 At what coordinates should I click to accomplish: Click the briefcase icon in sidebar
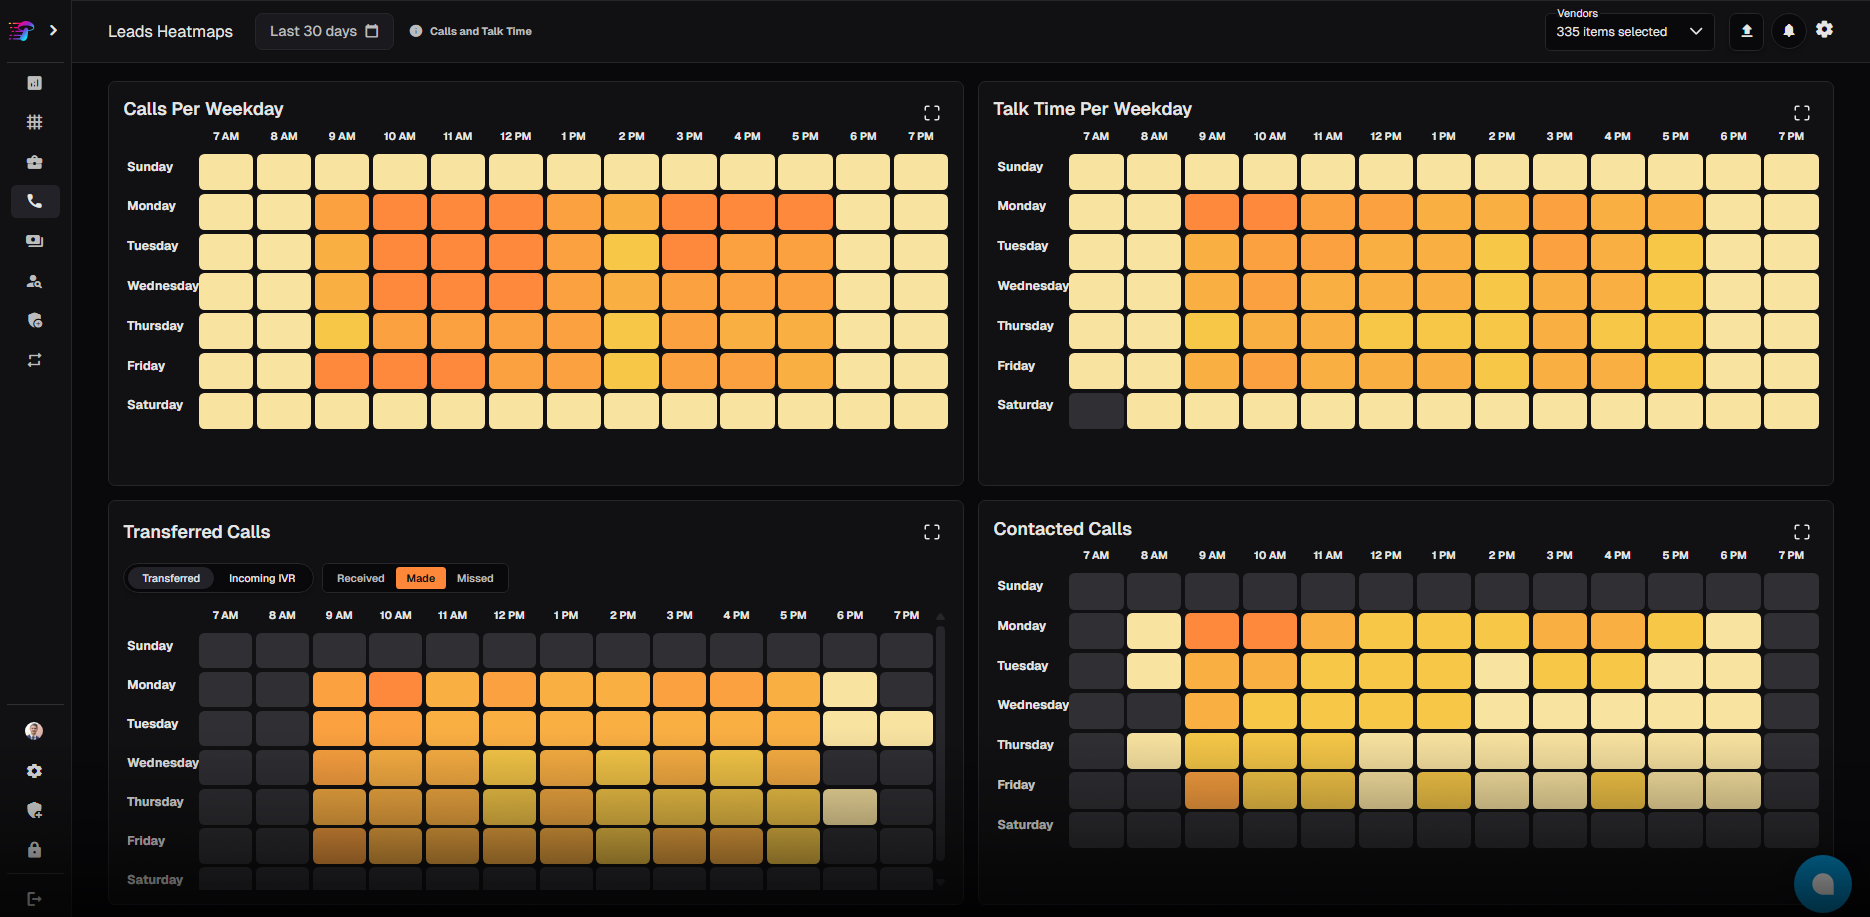pyautogui.click(x=35, y=162)
